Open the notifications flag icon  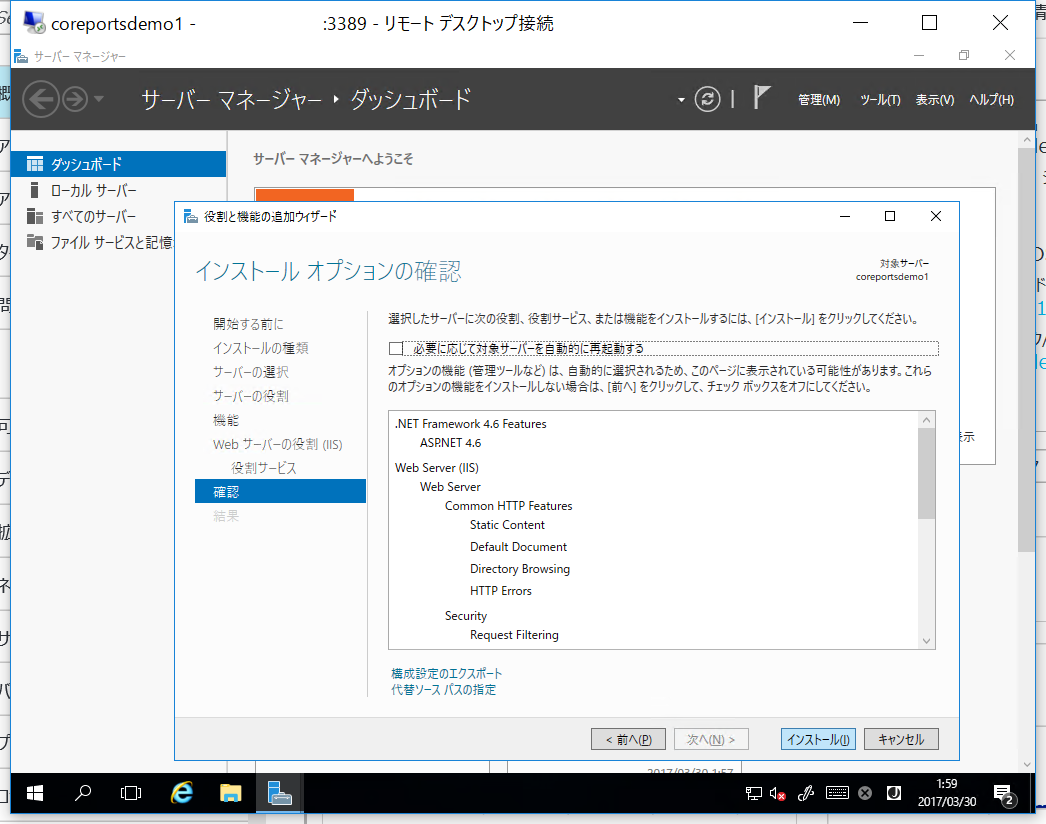761,97
